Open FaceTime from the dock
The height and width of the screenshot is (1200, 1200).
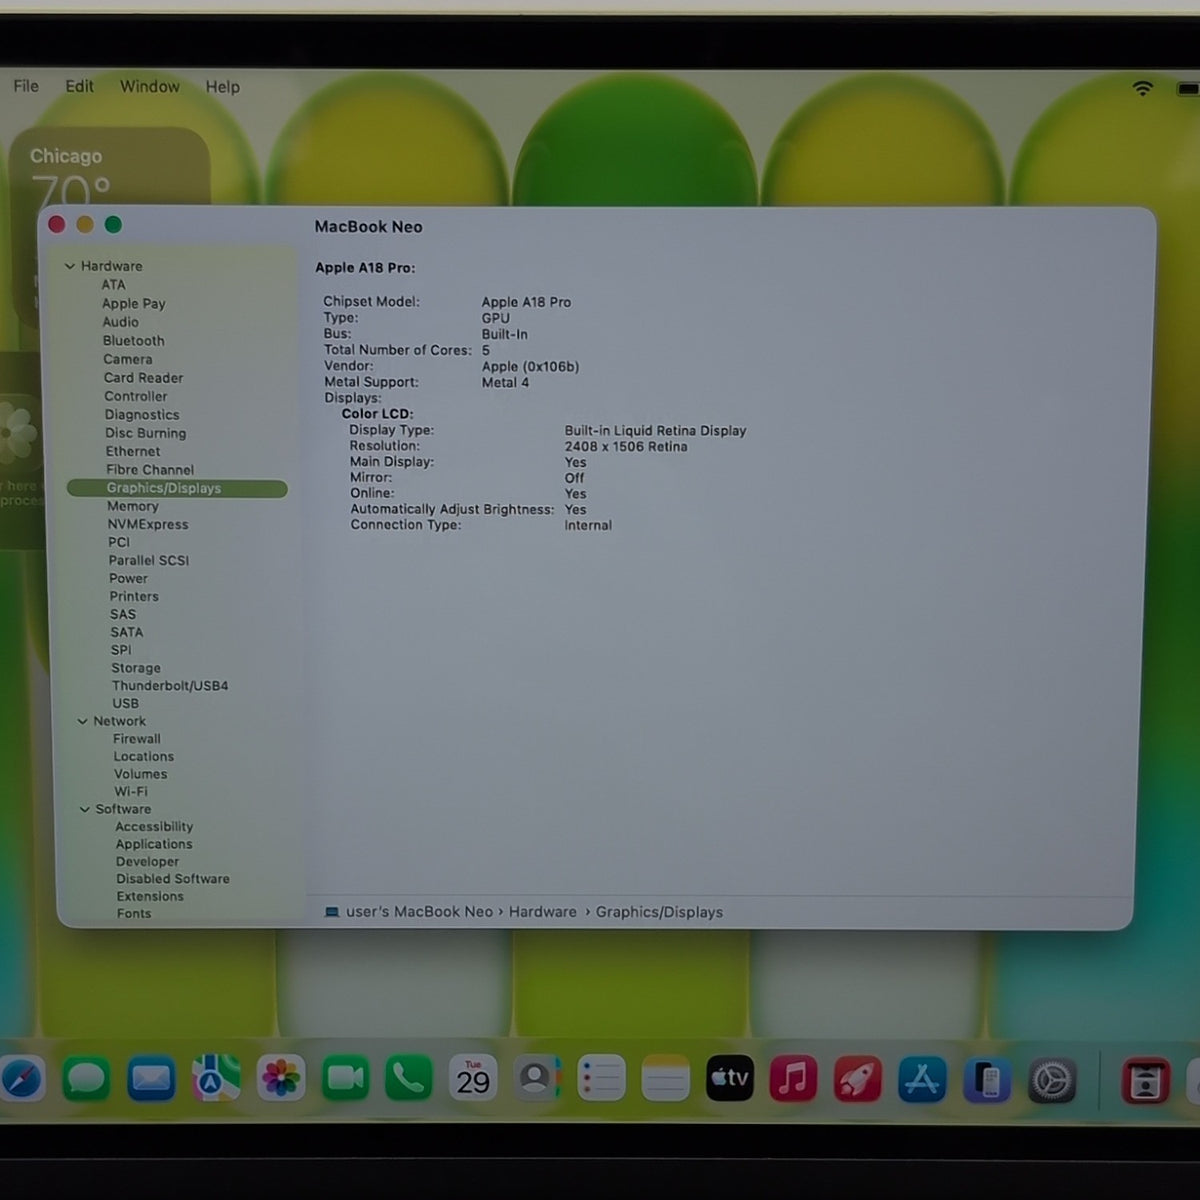(345, 1079)
